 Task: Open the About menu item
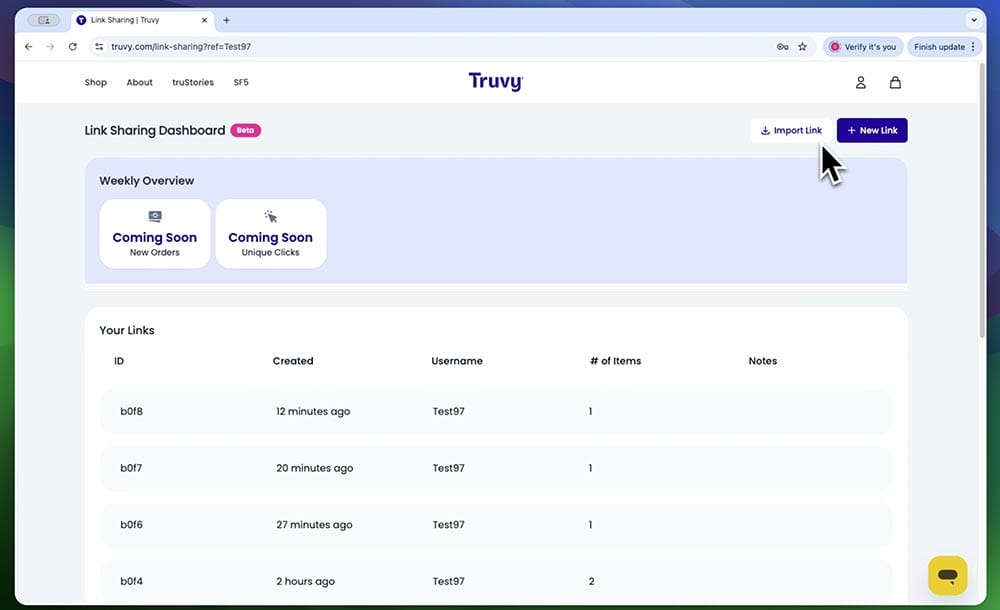point(139,82)
